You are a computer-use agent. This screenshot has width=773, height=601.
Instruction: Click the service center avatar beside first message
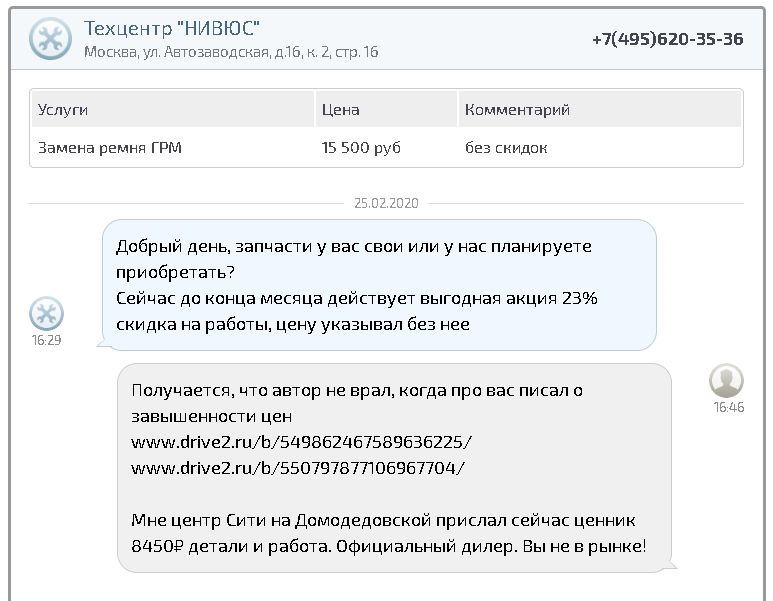(x=46, y=314)
